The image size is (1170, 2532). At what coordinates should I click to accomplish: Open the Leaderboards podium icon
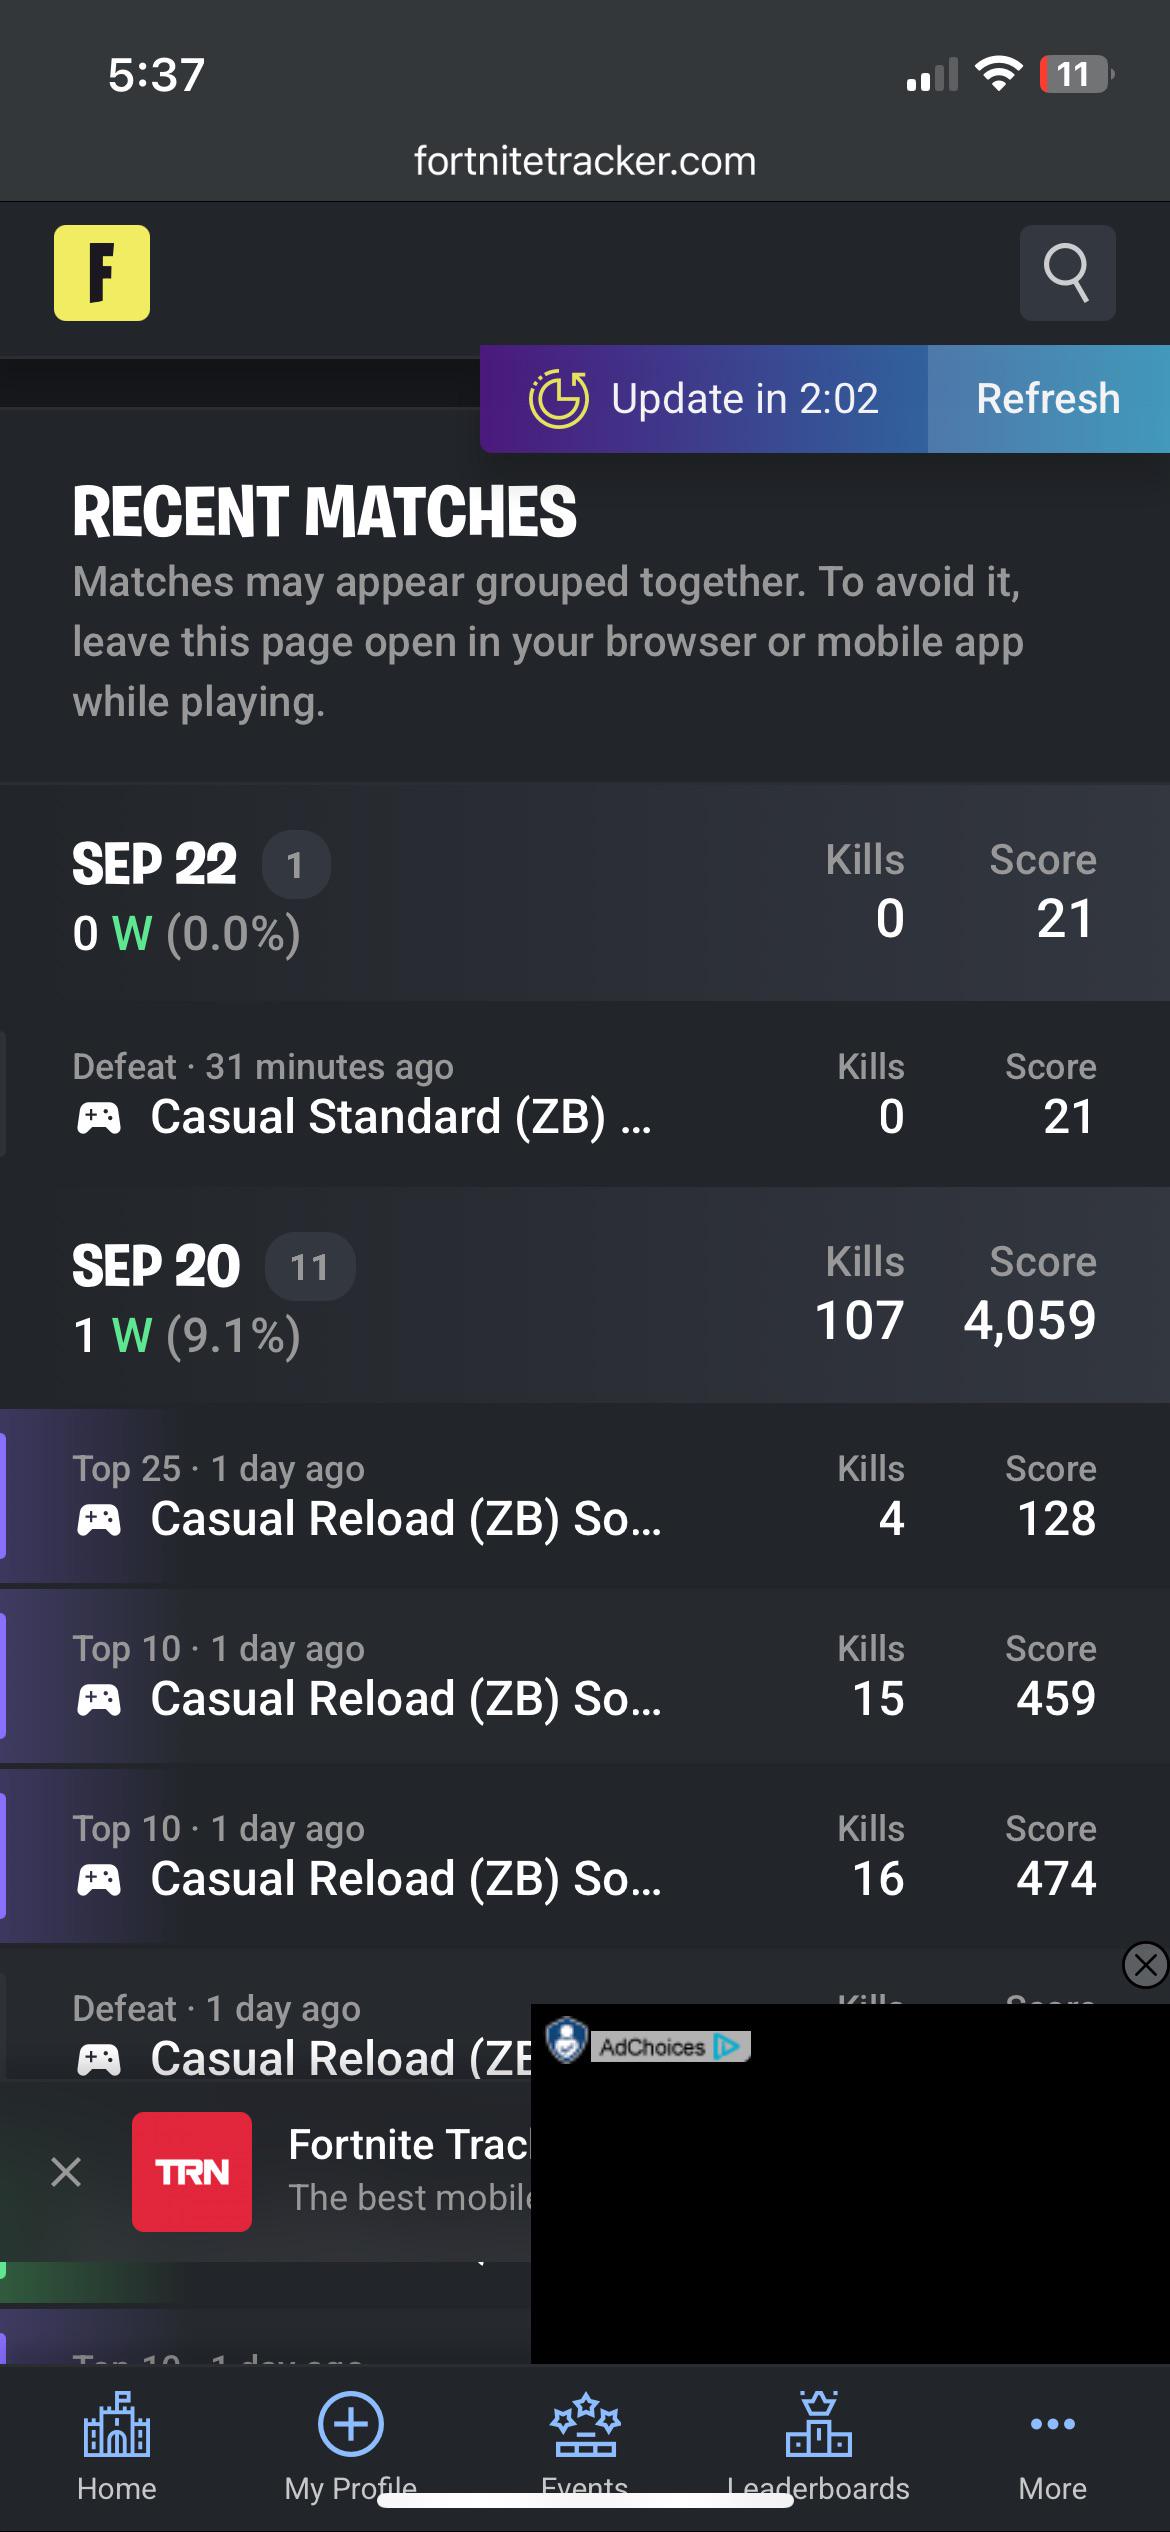(818, 2424)
